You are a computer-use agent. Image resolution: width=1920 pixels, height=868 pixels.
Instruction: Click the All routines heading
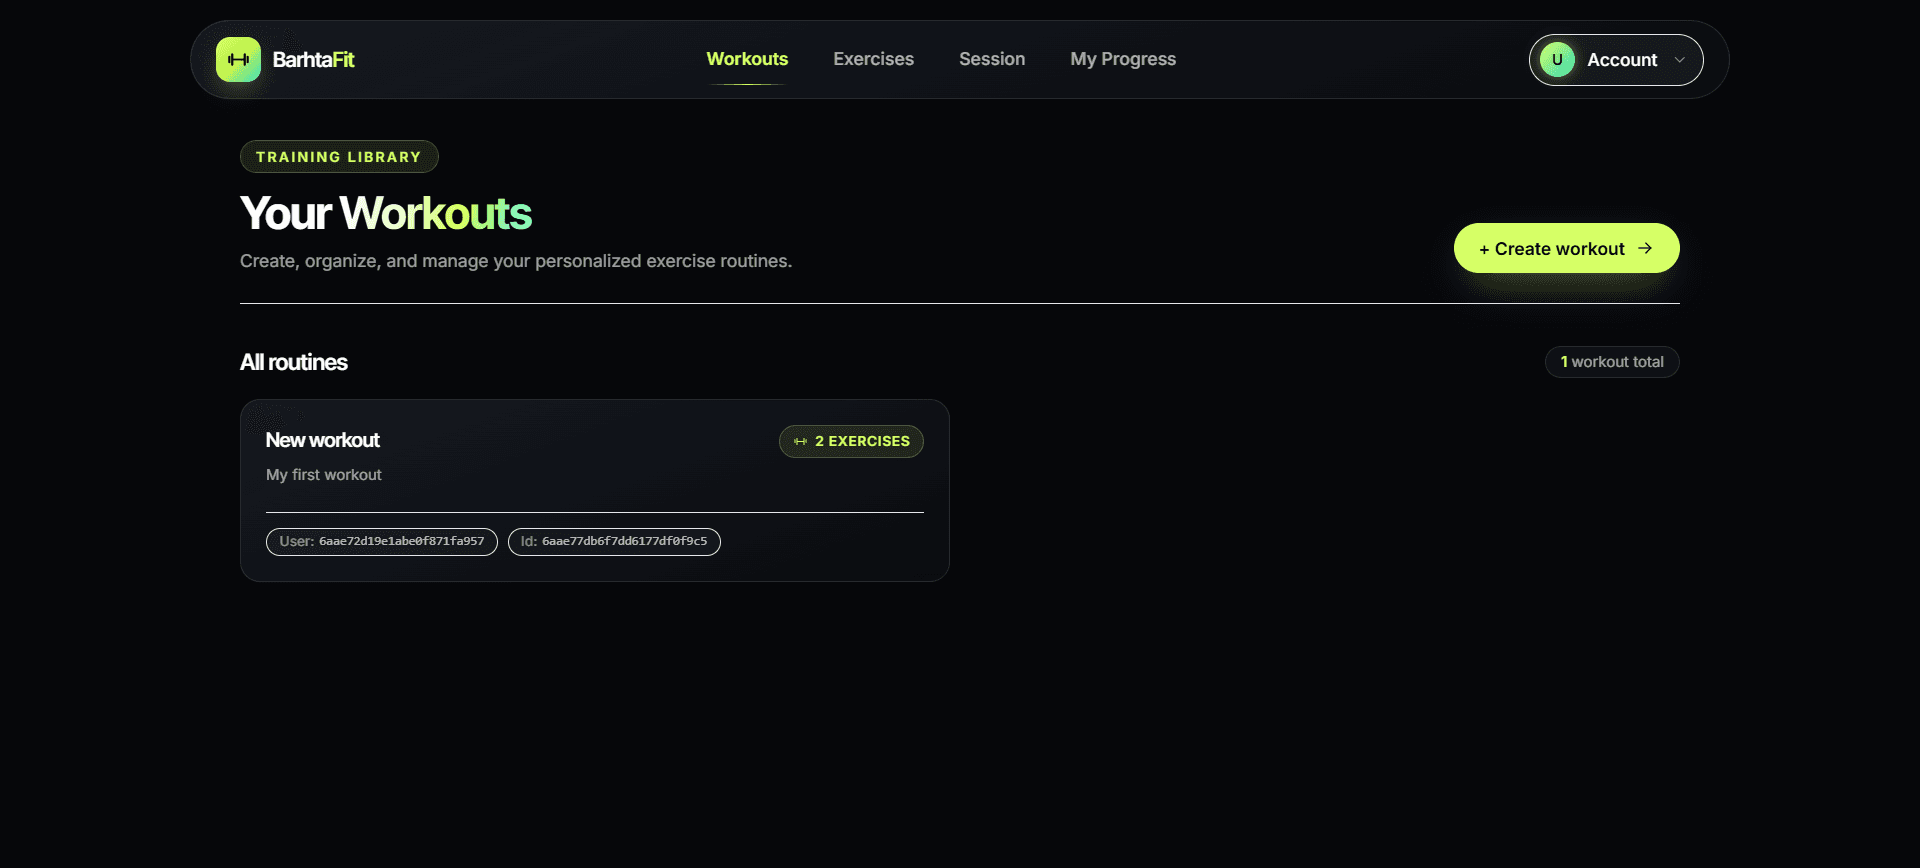(293, 362)
